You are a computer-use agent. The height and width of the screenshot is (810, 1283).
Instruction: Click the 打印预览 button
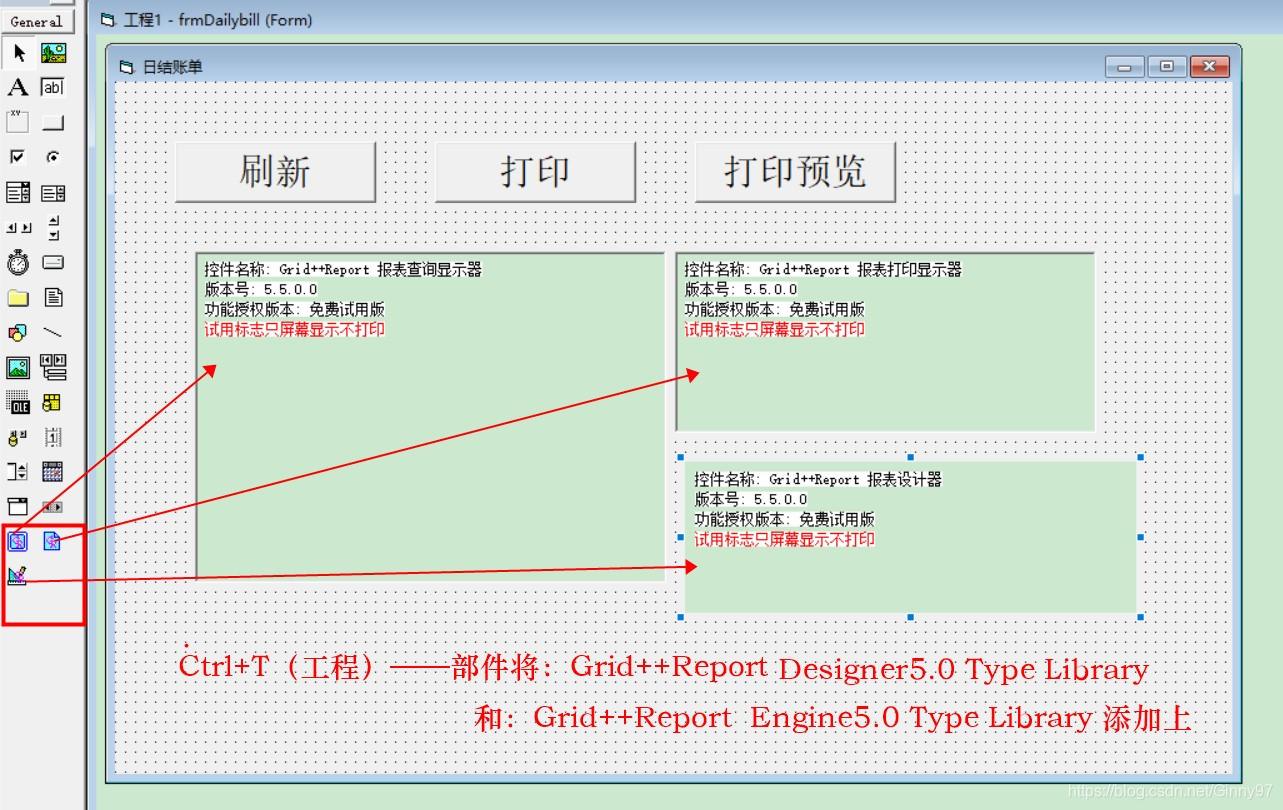(795, 172)
